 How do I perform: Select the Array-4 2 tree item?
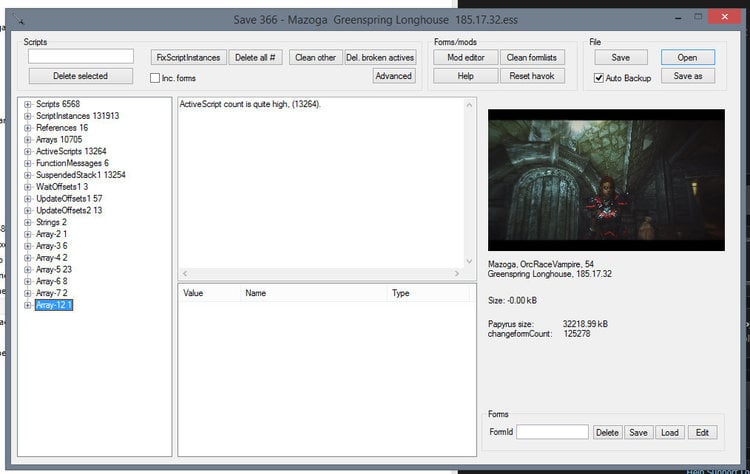(x=52, y=258)
